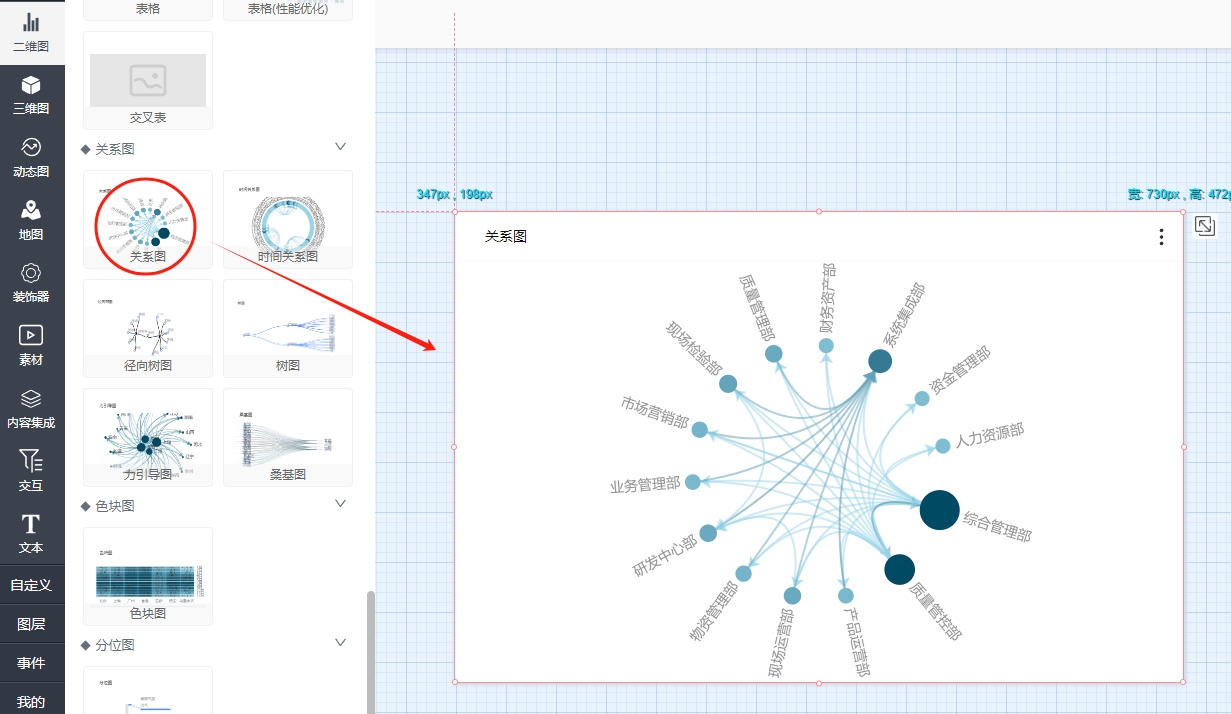Screen dimensions: 1231x714
Task: Choose the 桑基图 (Sankey) chart thumbnail
Action: pos(288,437)
